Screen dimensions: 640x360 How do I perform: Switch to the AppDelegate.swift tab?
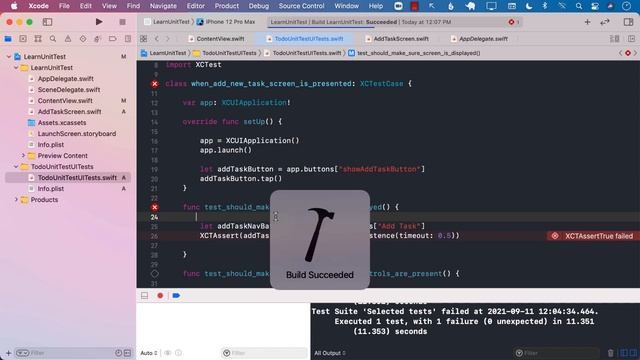[479, 39]
